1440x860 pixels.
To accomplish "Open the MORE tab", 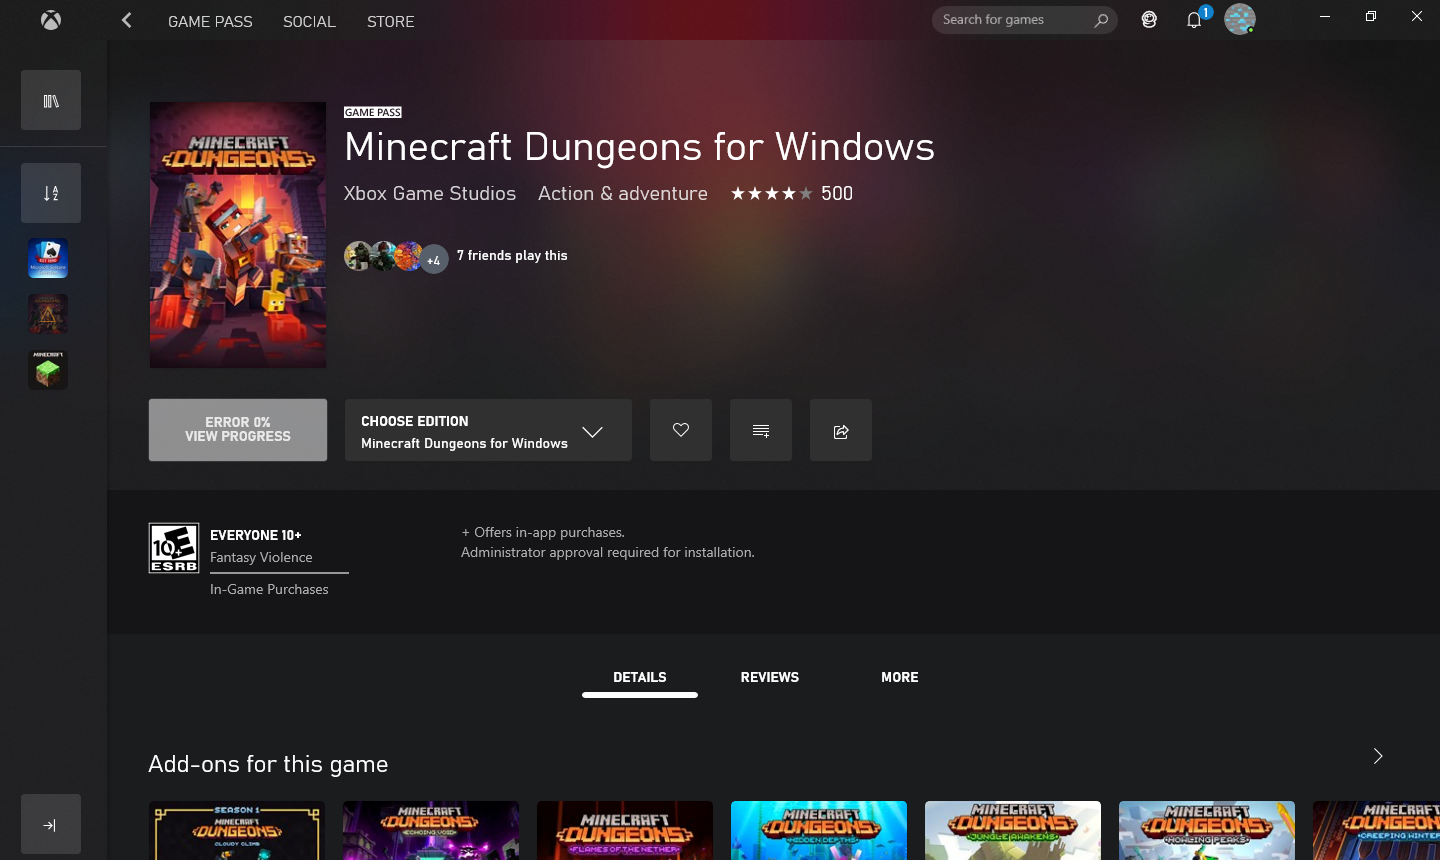I will point(900,678).
